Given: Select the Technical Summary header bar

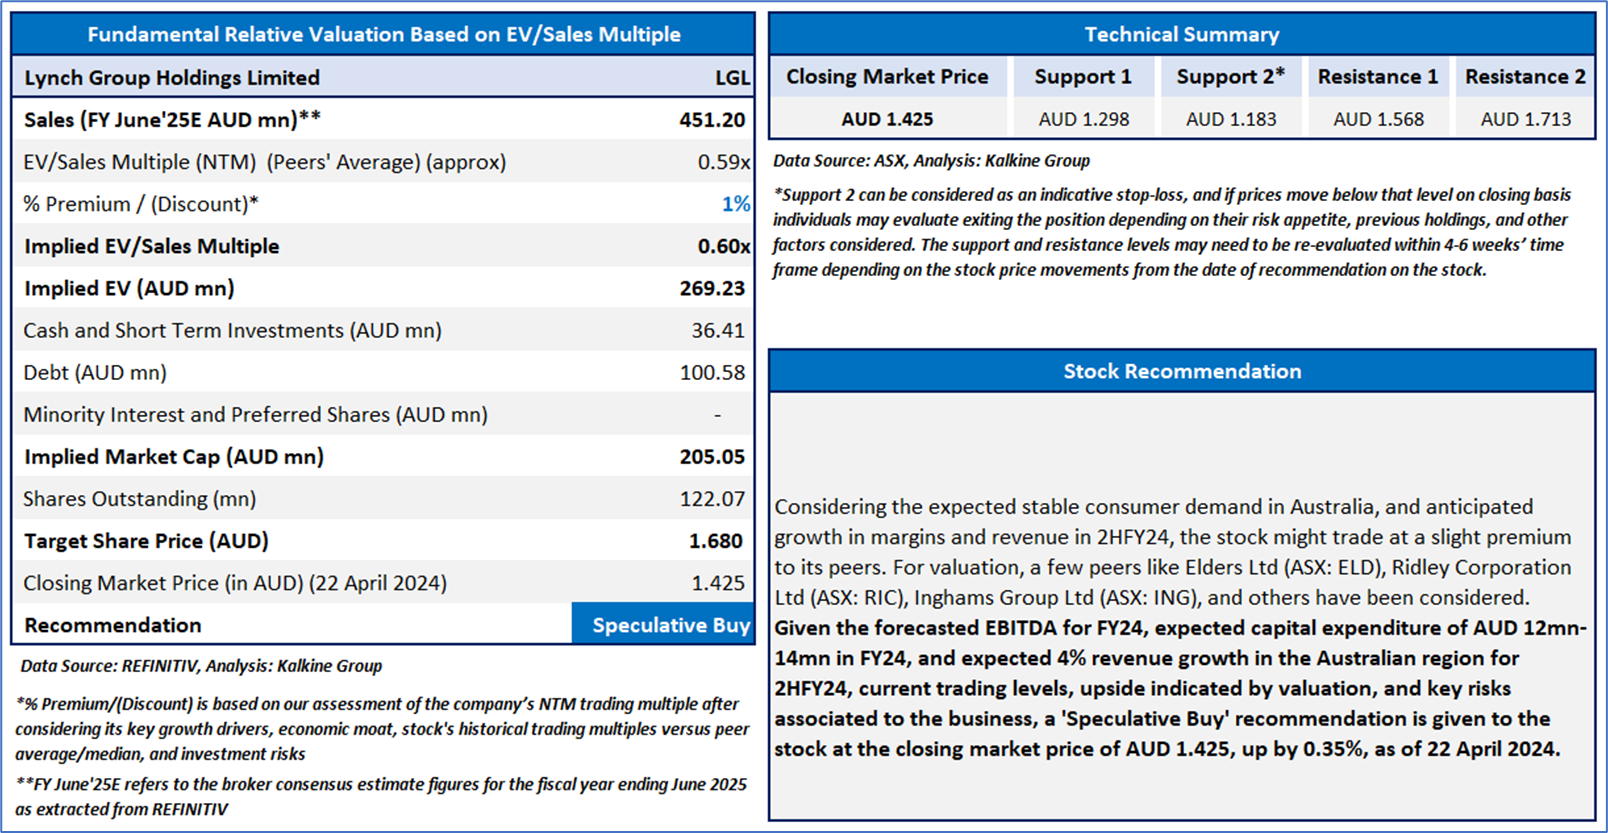Looking at the screenshot, I should (x=1181, y=34).
